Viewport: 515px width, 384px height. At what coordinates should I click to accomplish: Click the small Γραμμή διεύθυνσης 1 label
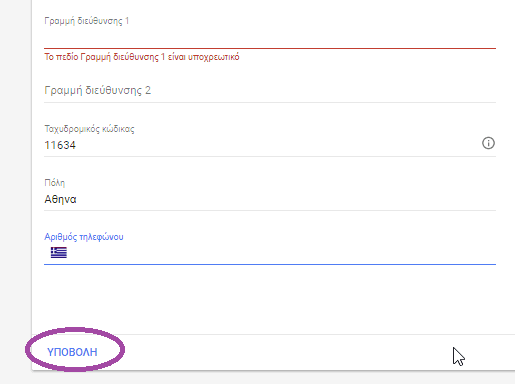(x=87, y=21)
